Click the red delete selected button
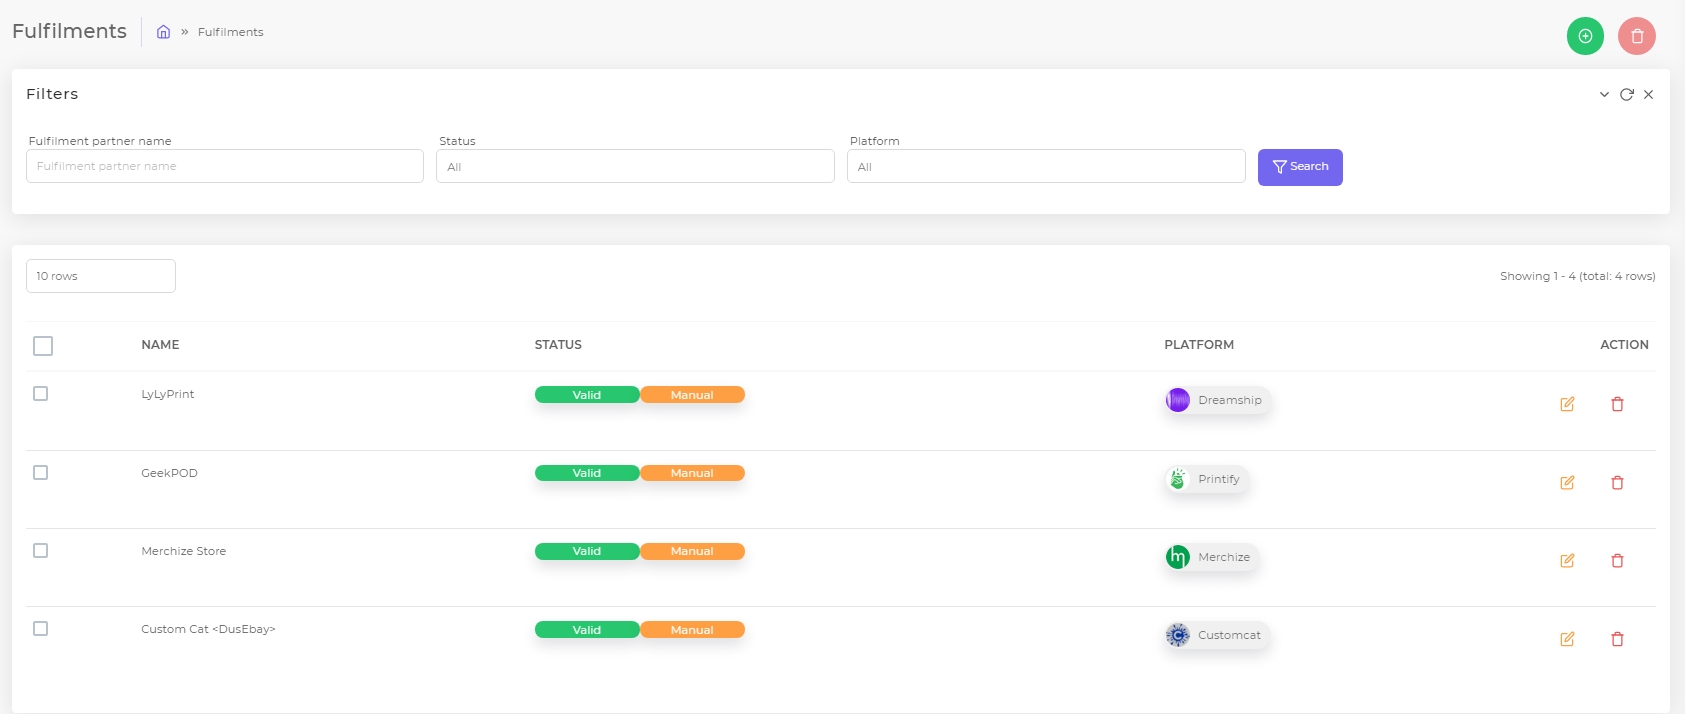 tap(1637, 36)
